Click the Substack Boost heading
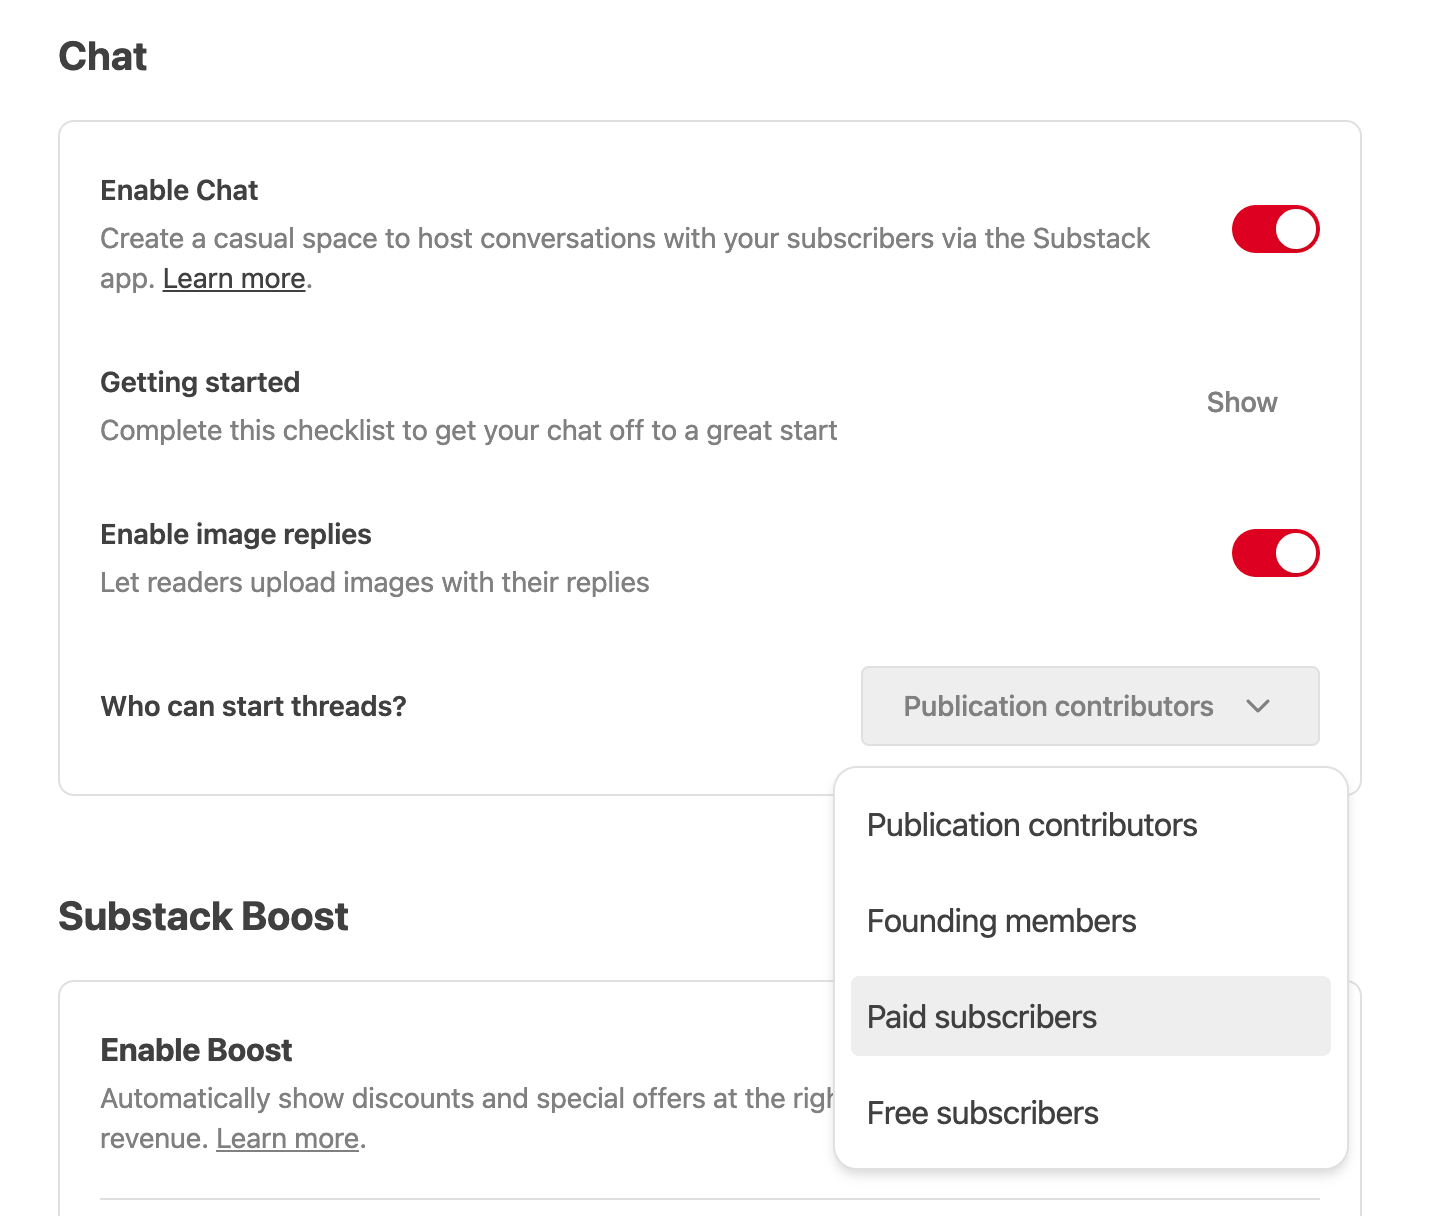The height and width of the screenshot is (1216, 1450). [204, 916]
